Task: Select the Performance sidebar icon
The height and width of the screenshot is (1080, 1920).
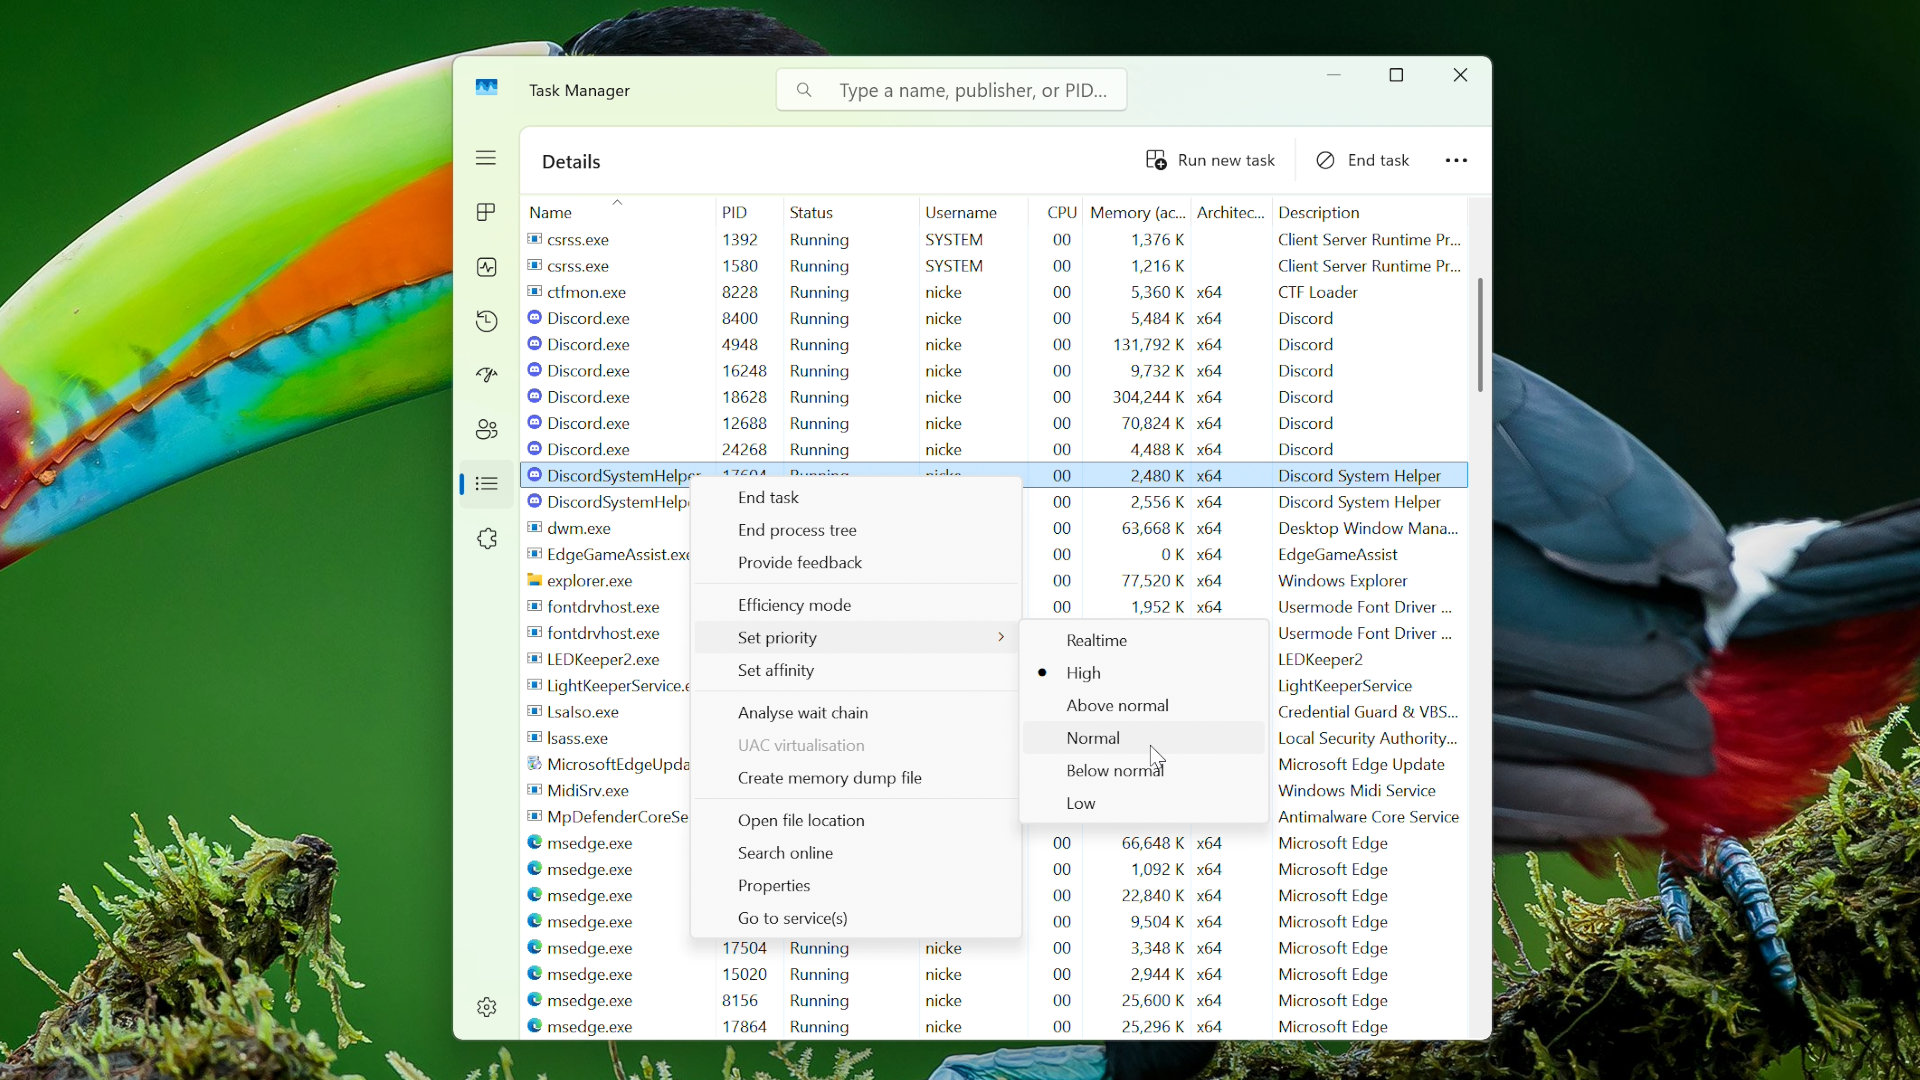Action: tap(486, 267)
